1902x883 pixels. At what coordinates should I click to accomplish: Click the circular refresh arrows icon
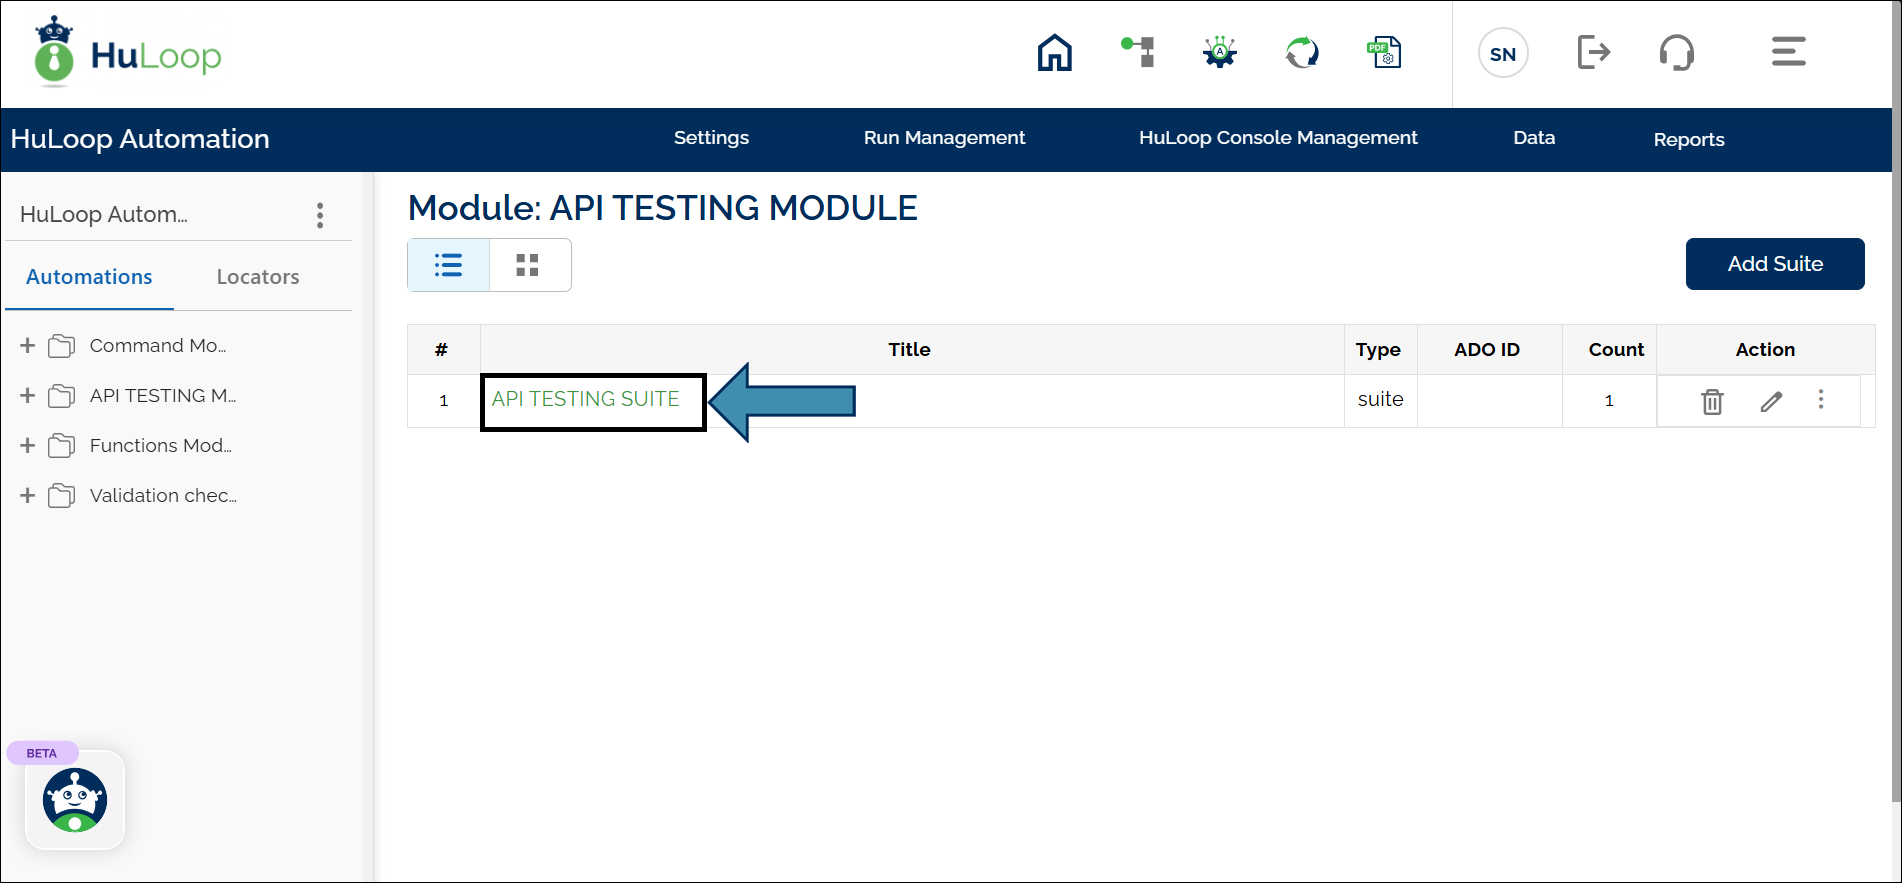(x=1301, y=52)
